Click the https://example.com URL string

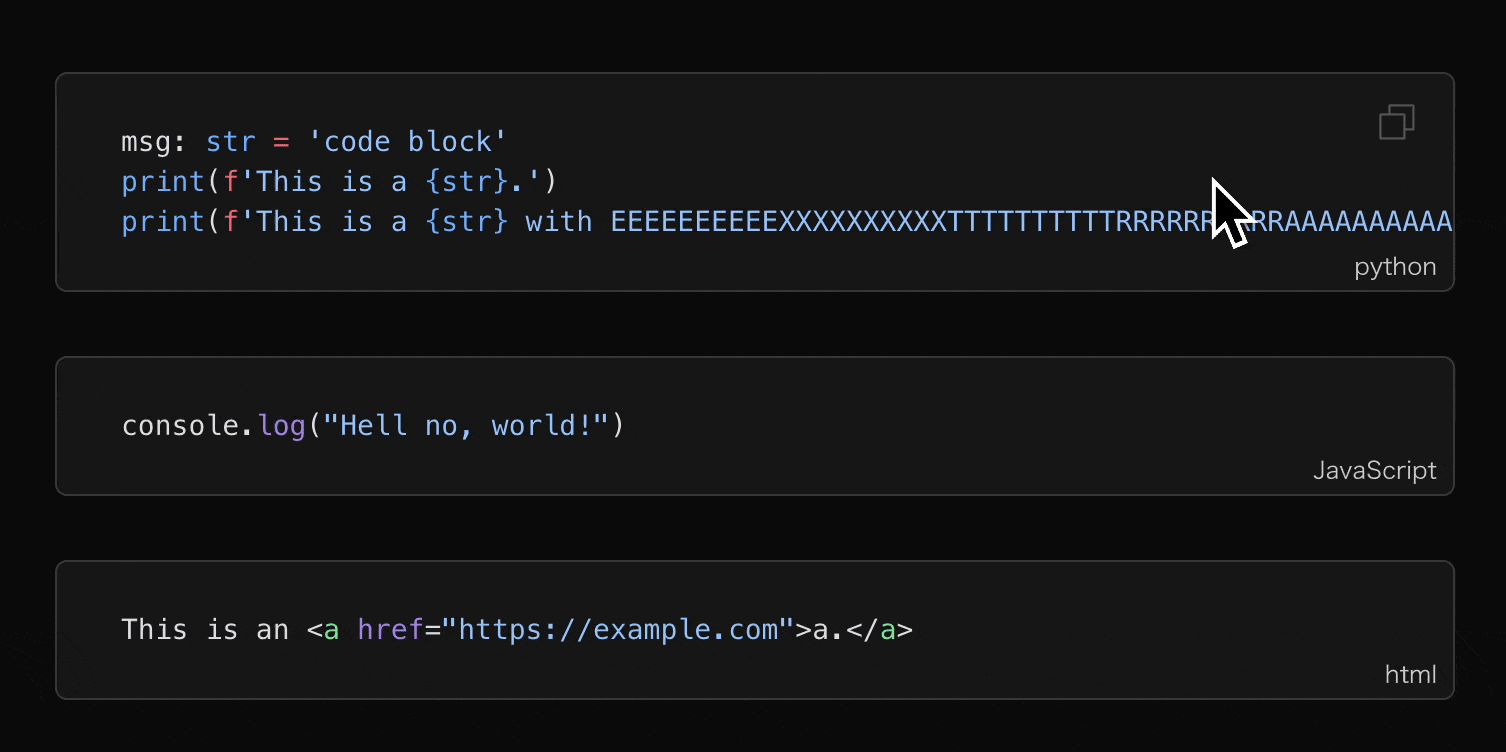(x=617, y=630)
